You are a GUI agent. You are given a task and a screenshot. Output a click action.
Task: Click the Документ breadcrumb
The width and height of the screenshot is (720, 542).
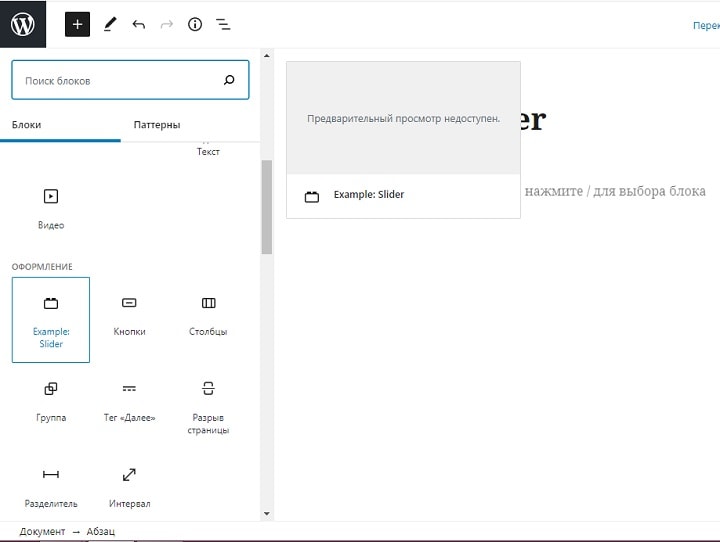(x=42, y=531)
